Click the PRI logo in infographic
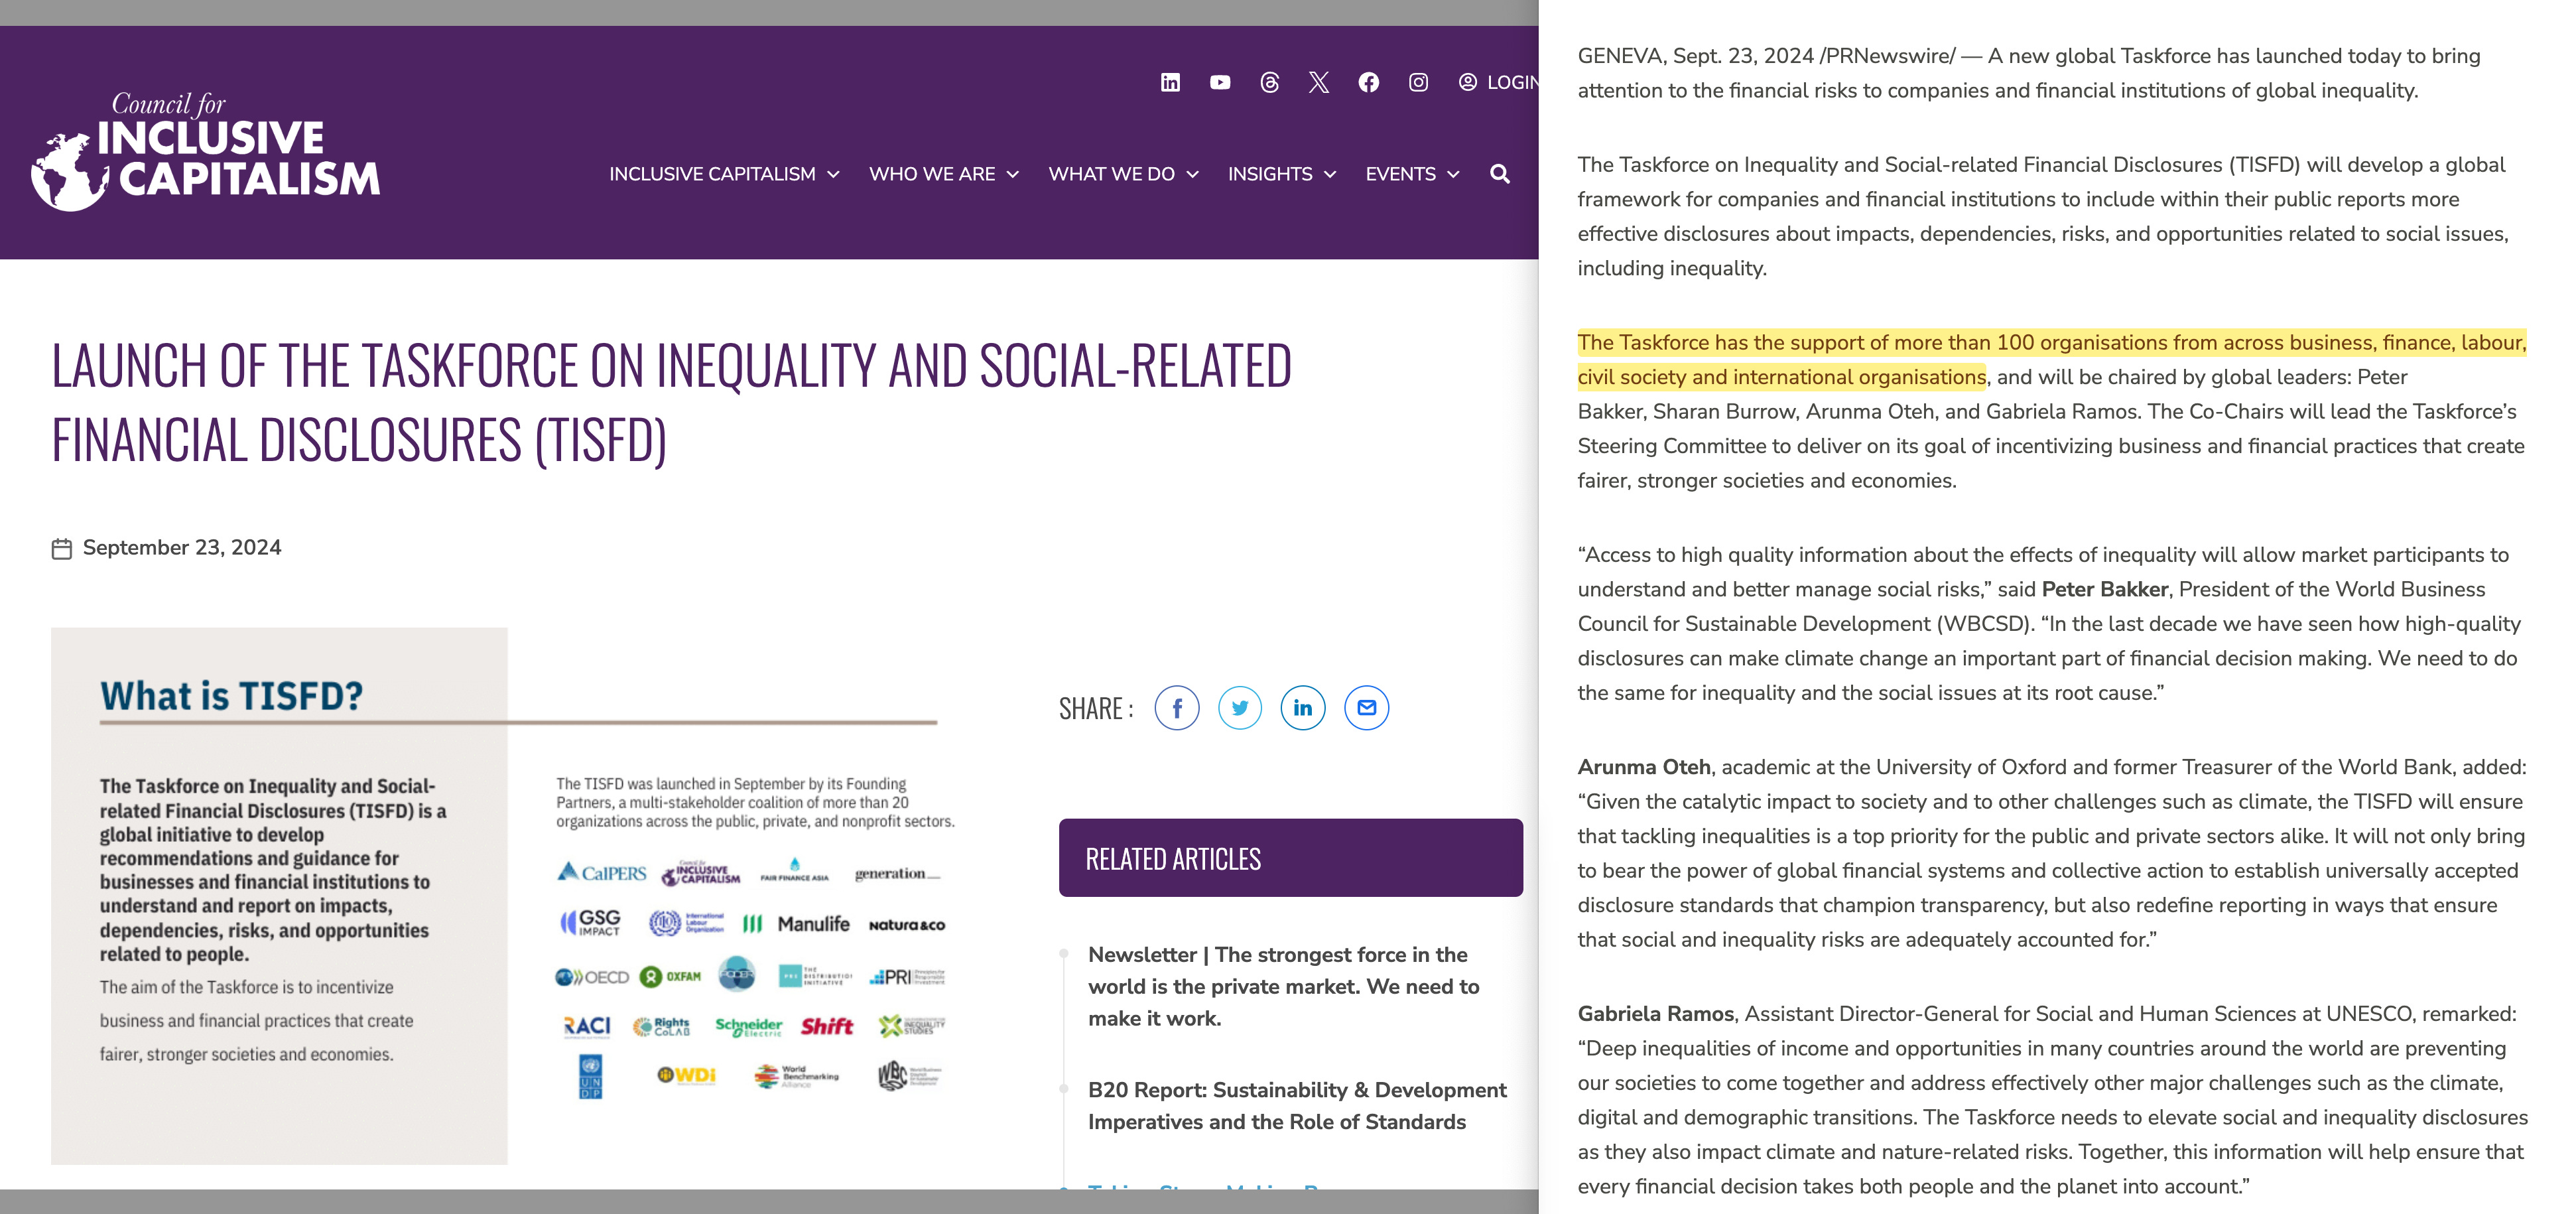The height and width of the screenshot is (1214, 2576). tap(907, 976)
